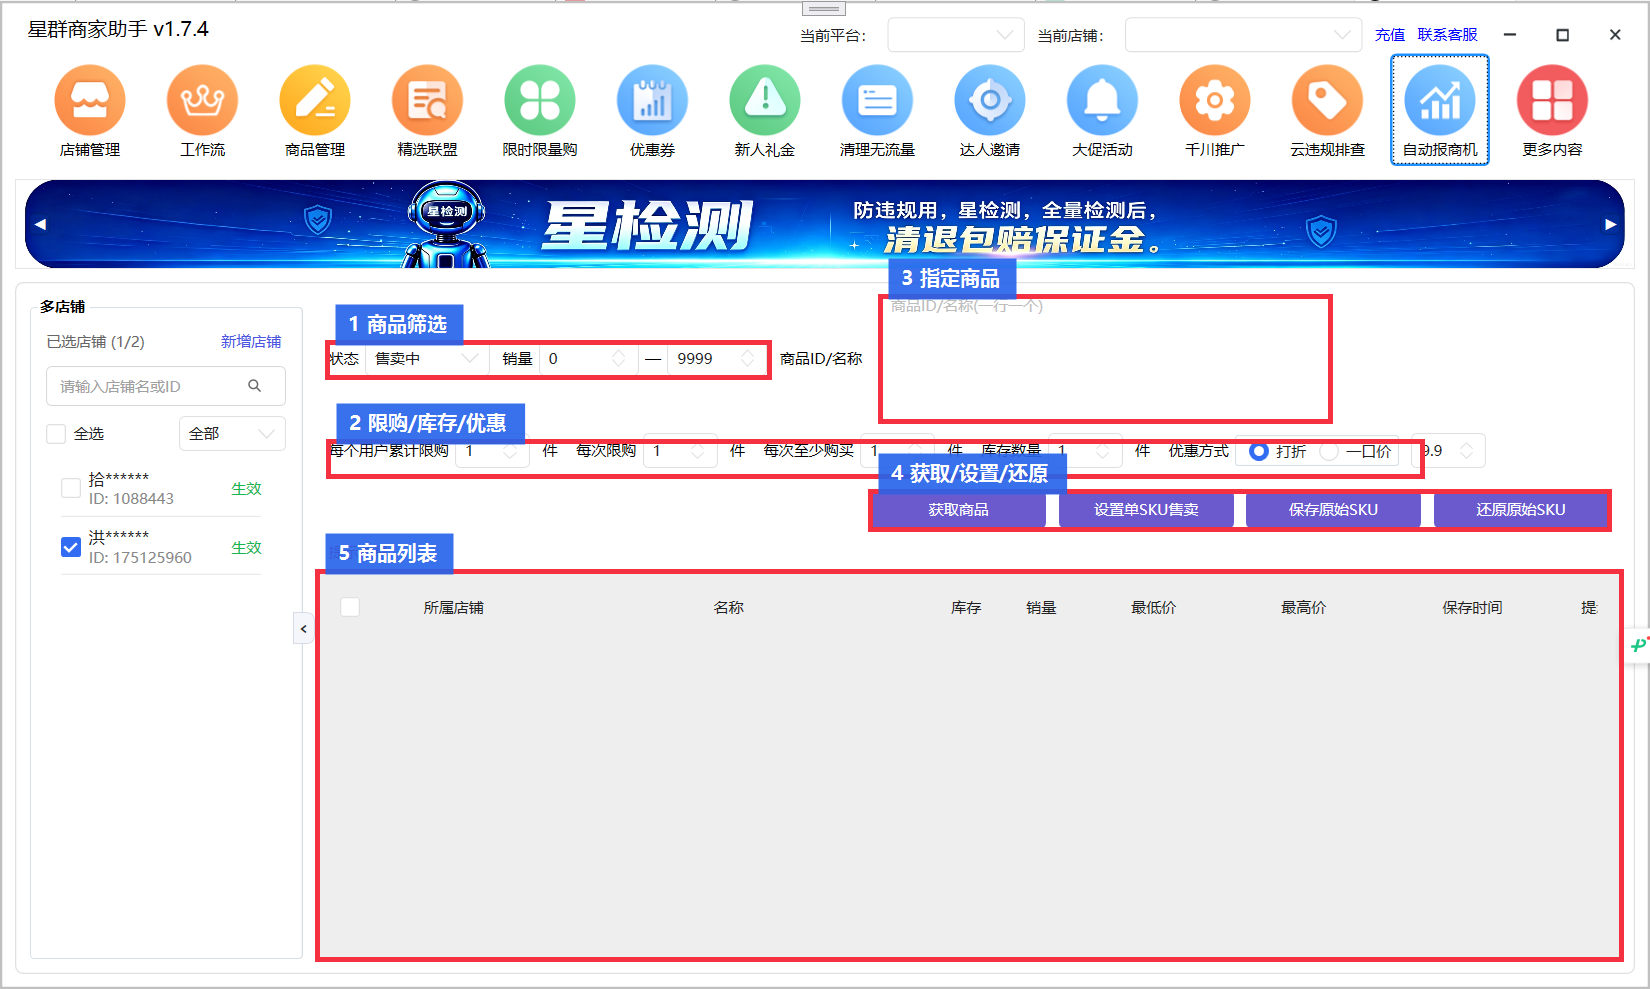
Task: Click the 还原原始SKU button
Action: 1521,510
